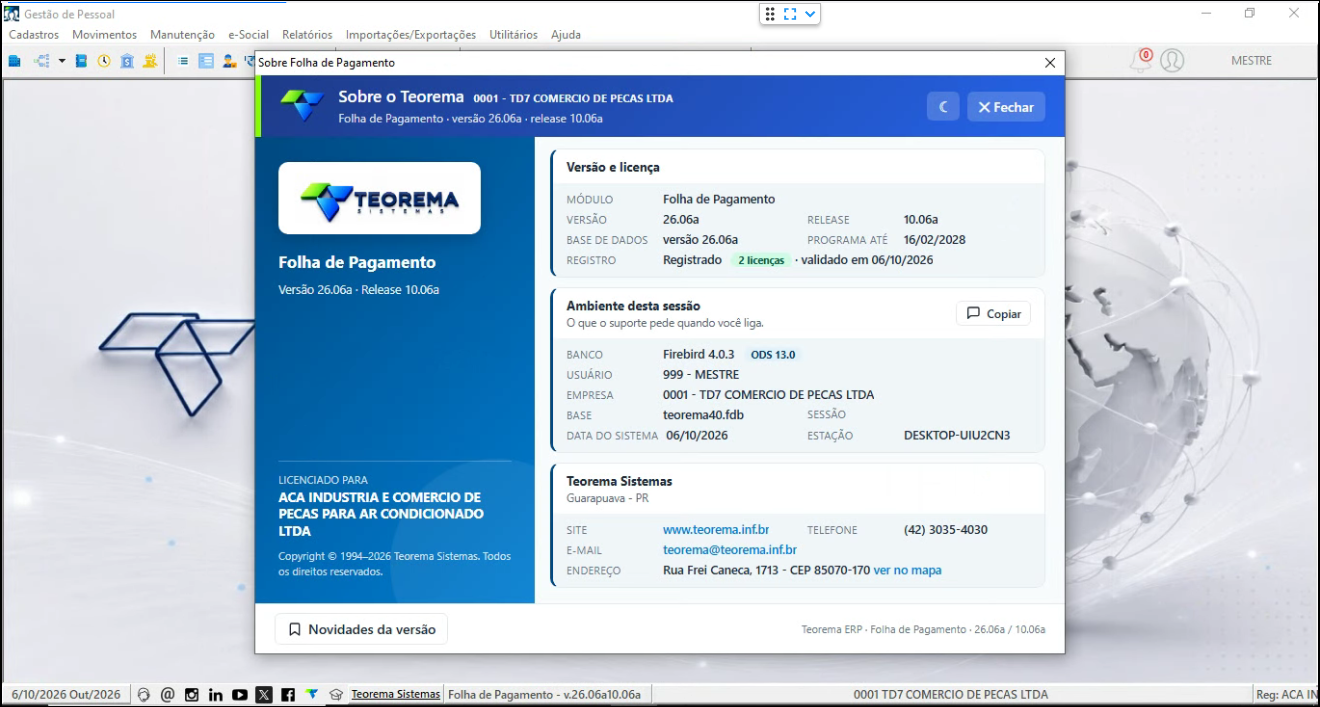The height and width of the screenshot is (707, 1320).
Task: Open the graduation cap icon in status bar
Action: [336, 695]
